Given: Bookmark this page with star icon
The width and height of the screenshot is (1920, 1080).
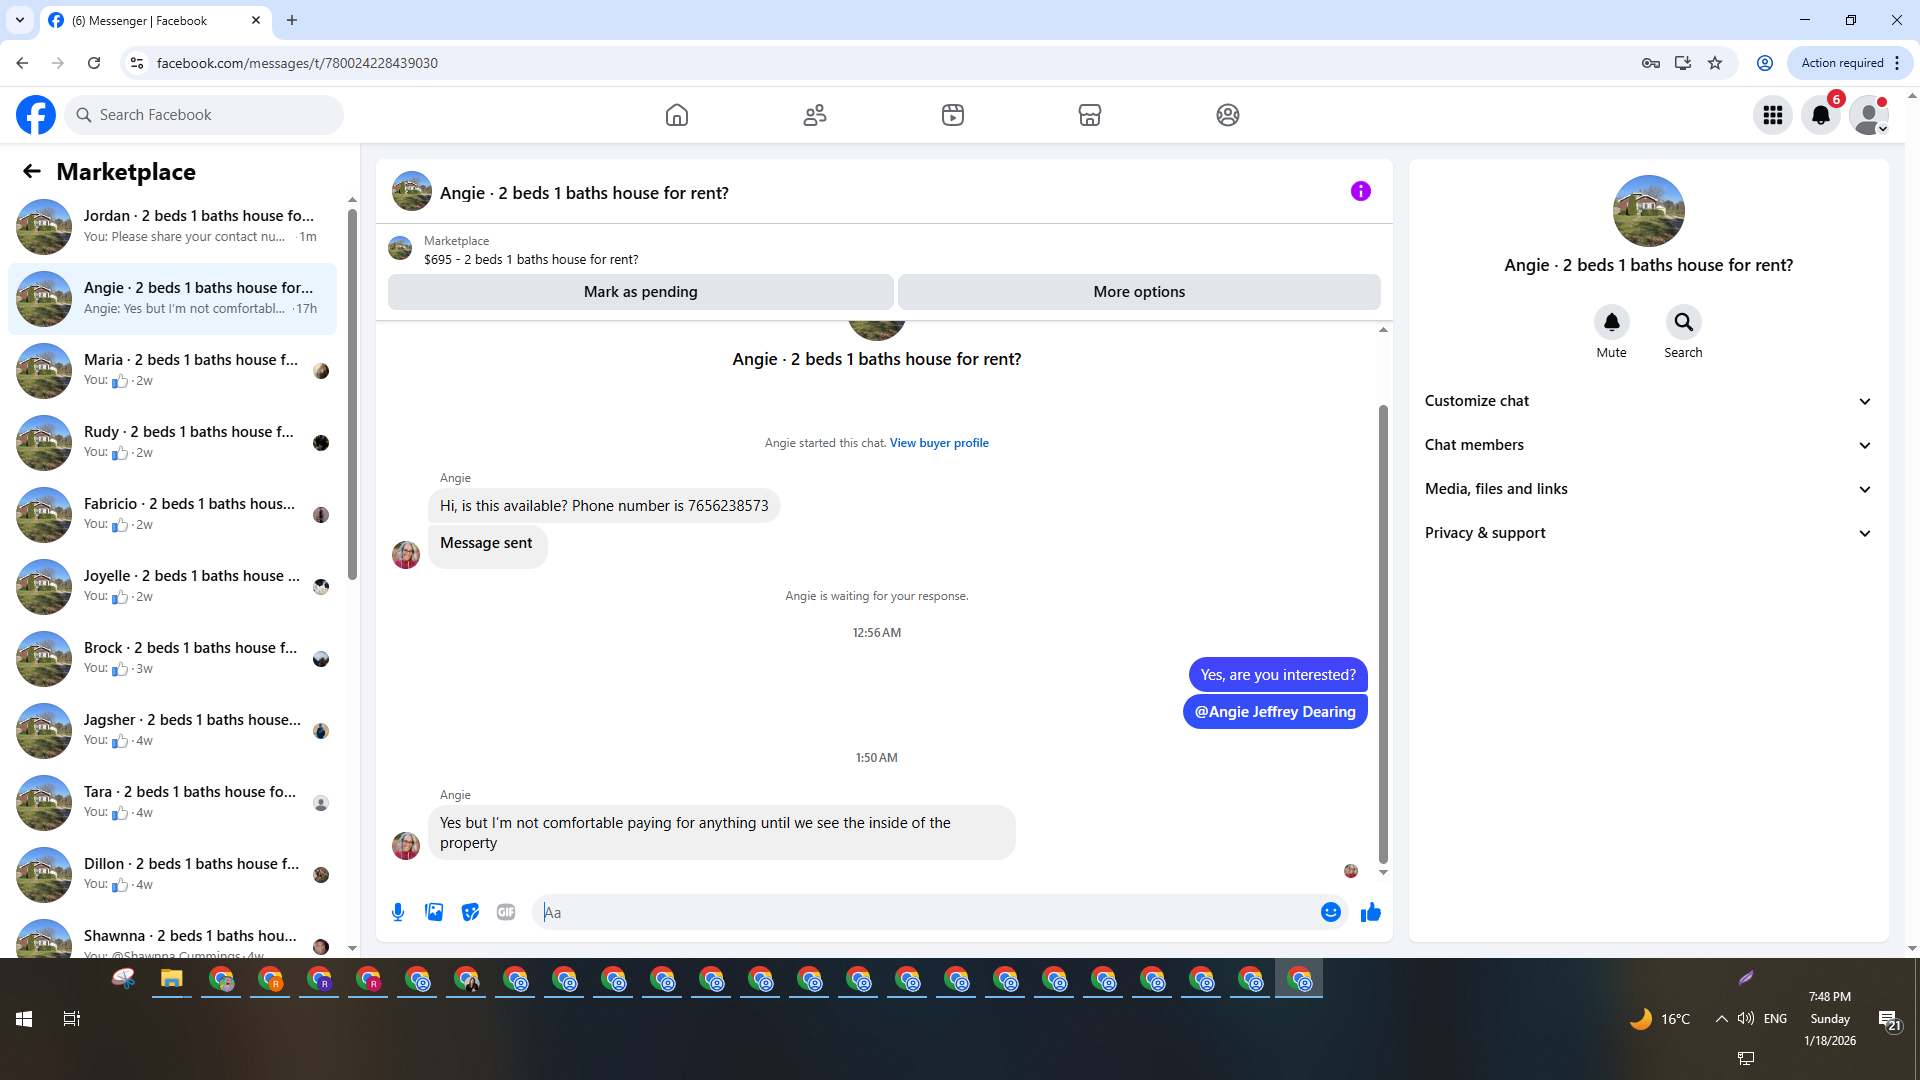Looking at the screenshot, I should click(1715, 63).
